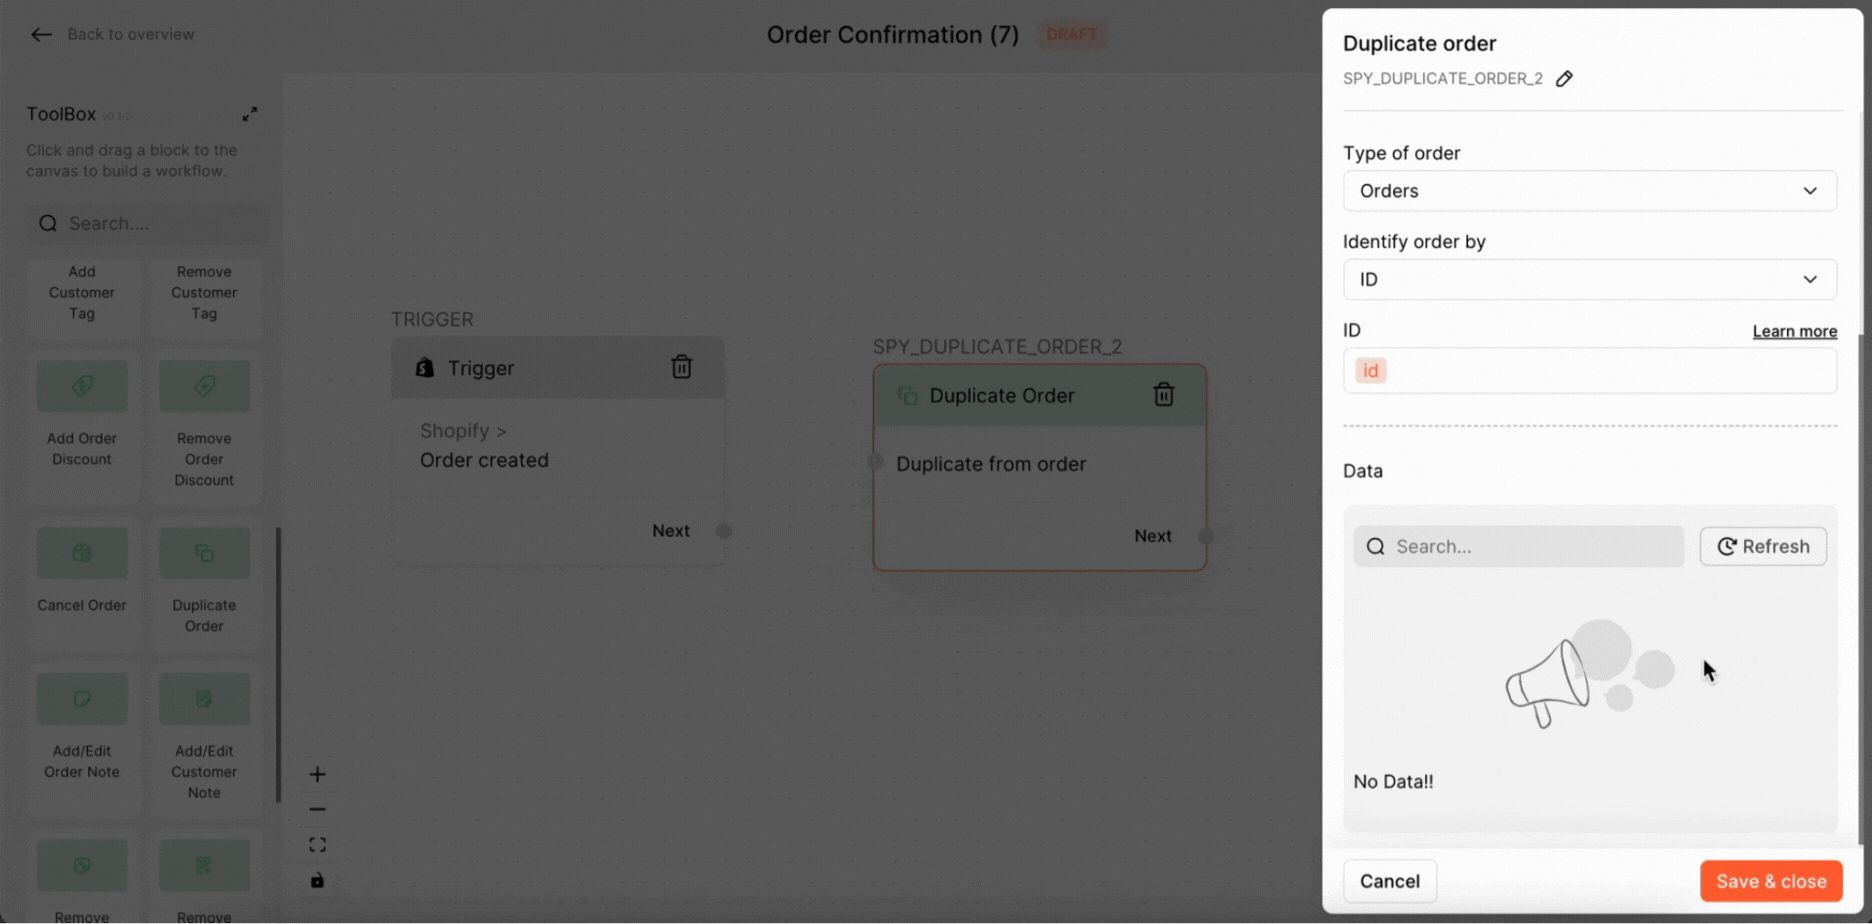This screenshot has width=1872, height=924.
Task: Delete the Duplicate Order node via trash icon
Action: pyautogui.click(x=1164, y=395)
